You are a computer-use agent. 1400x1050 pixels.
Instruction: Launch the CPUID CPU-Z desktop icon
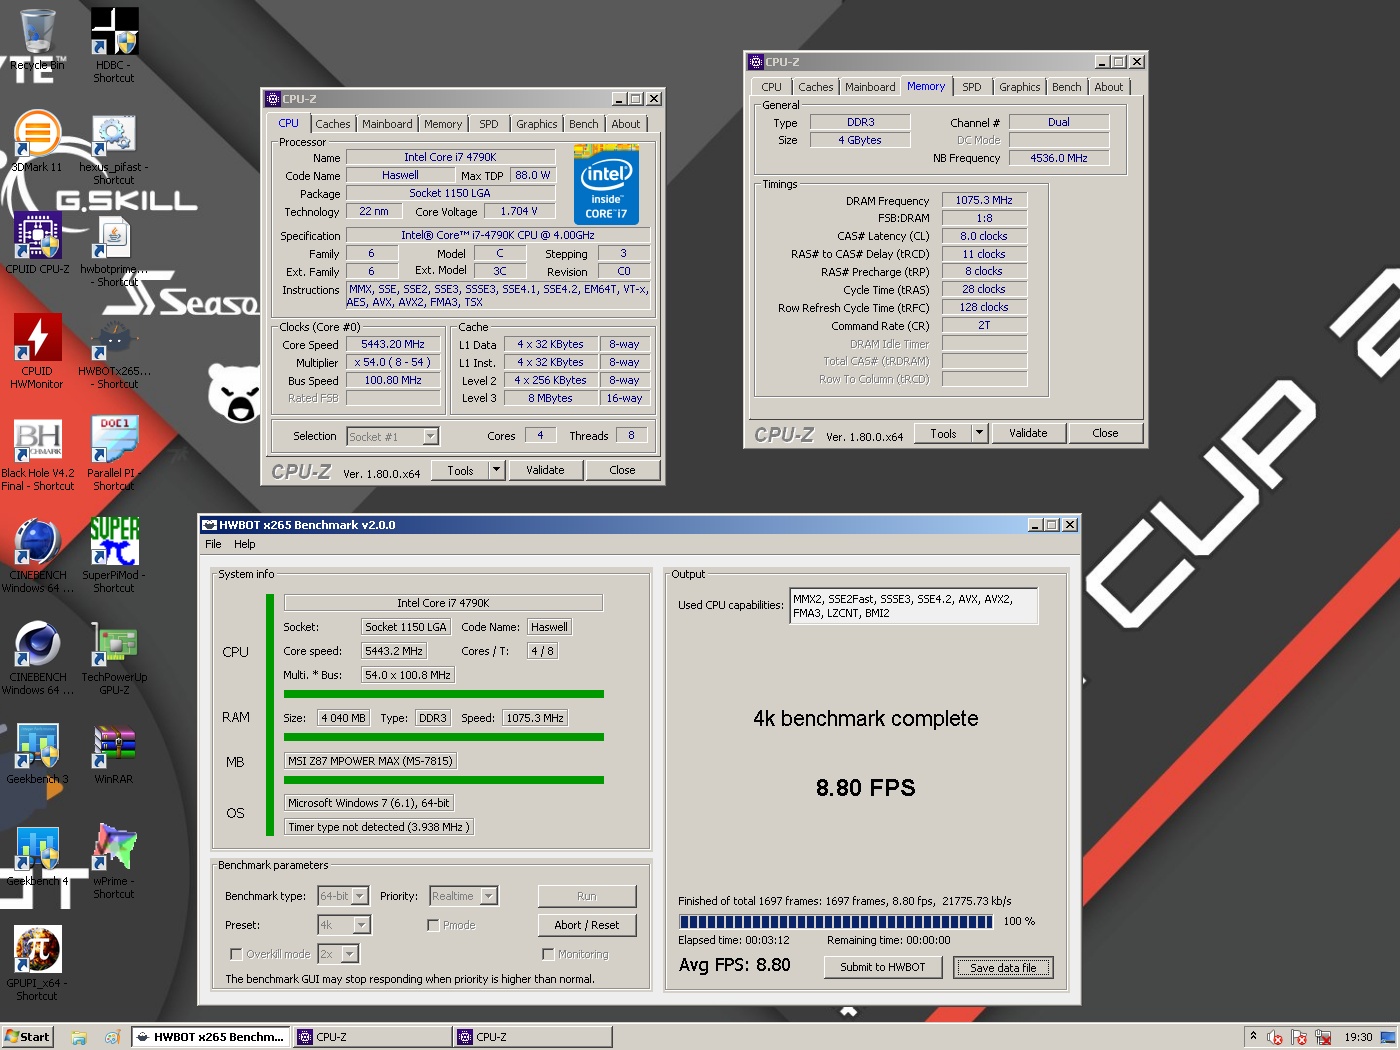point(37,244)
